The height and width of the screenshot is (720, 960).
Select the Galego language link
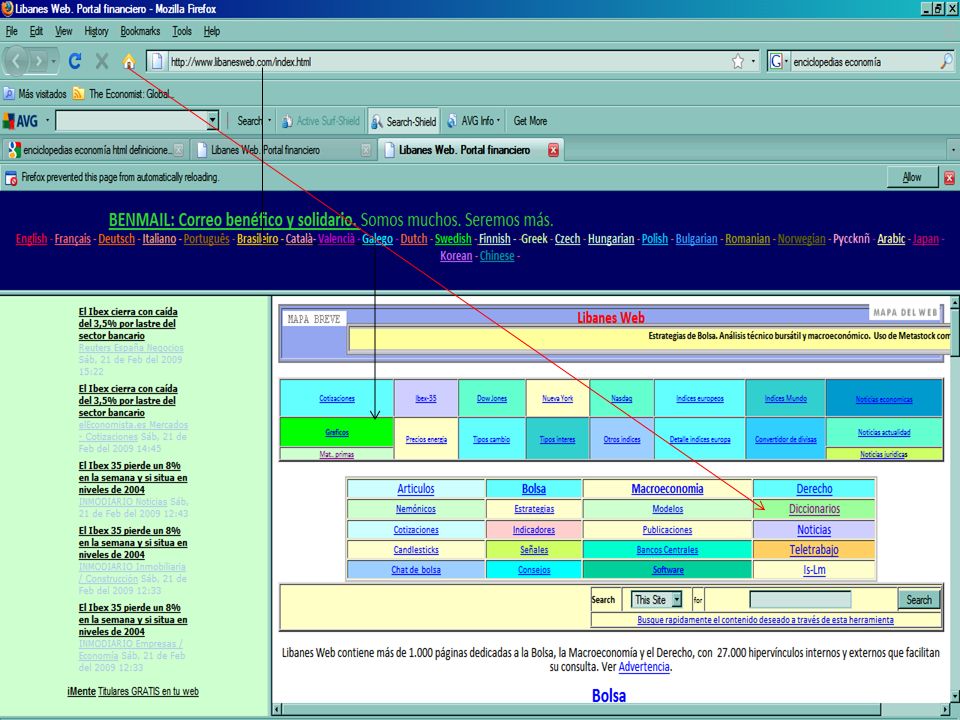click(x=377, y=239)
